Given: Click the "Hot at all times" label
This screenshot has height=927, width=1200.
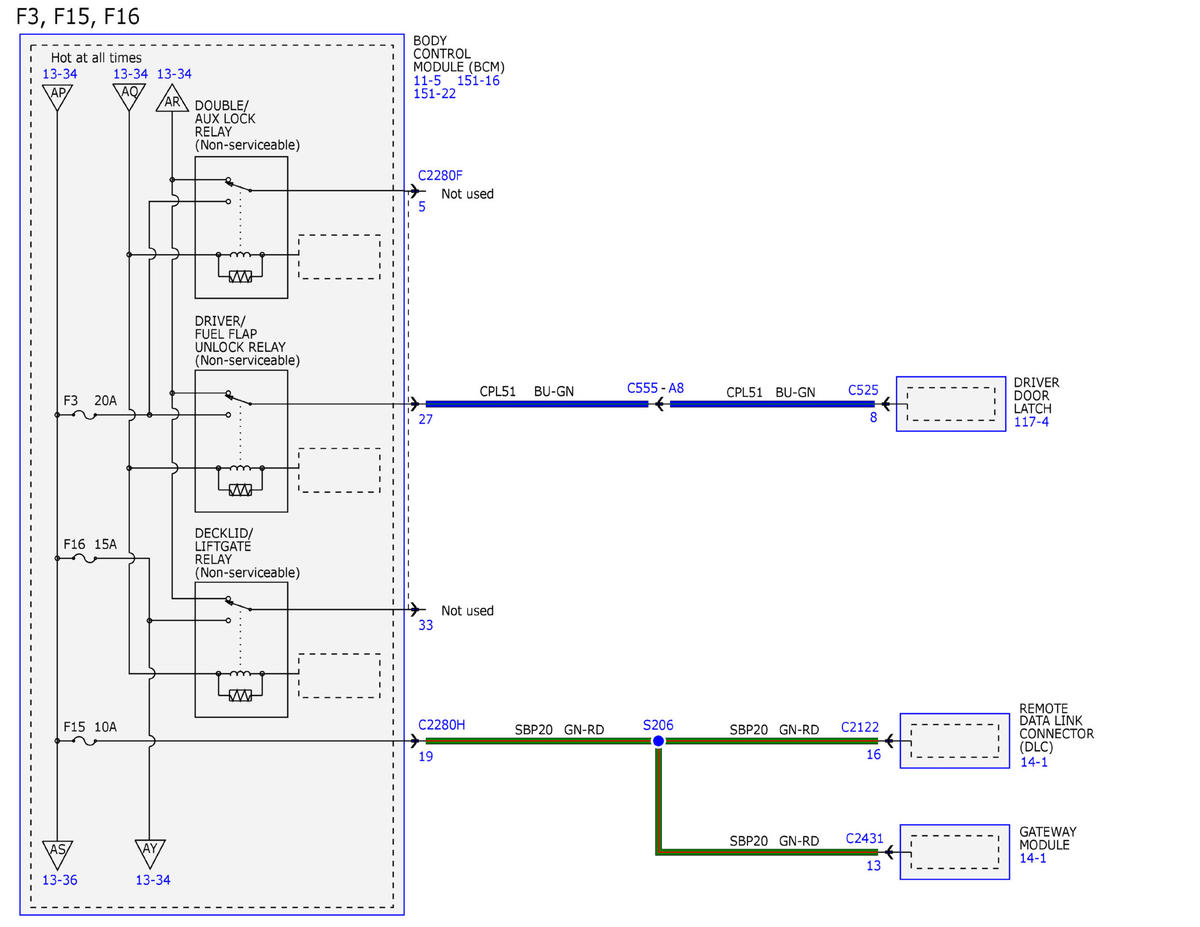Looking at the screenshot, I should point(96,58).
